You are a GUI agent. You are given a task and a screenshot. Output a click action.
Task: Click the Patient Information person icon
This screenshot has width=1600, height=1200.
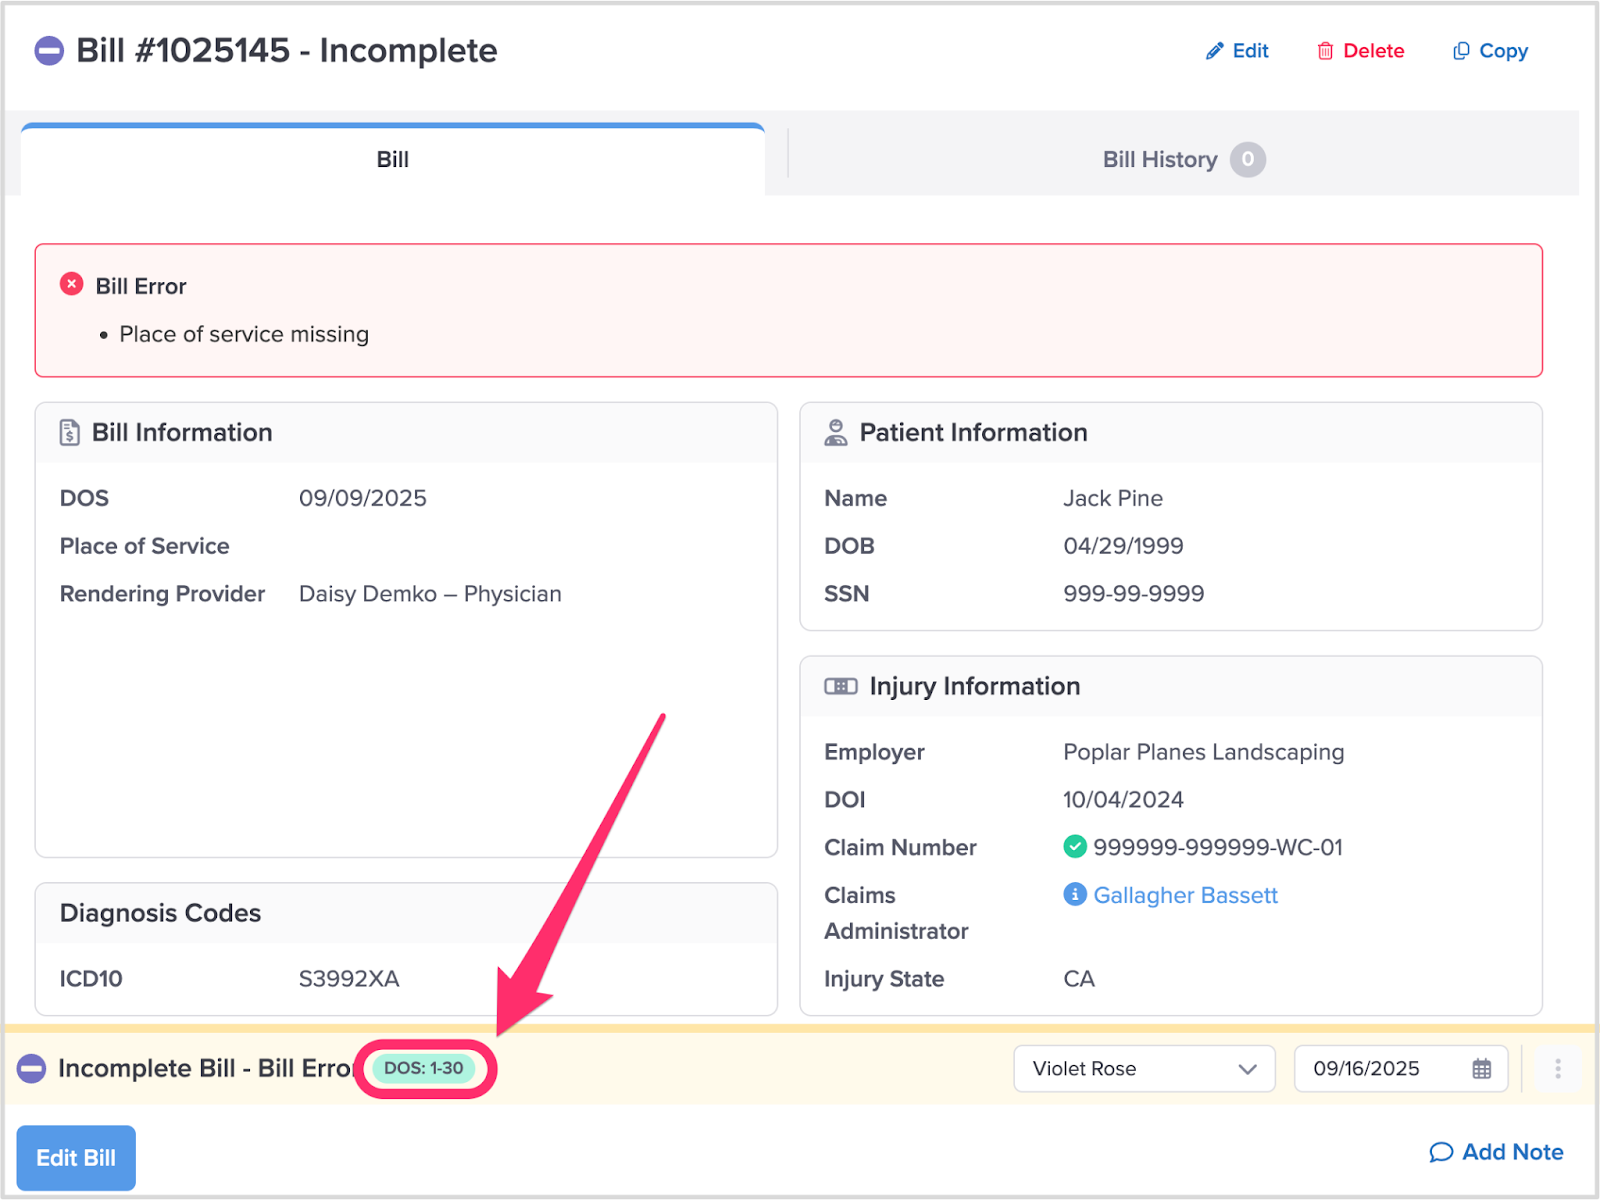coord(835,433)
